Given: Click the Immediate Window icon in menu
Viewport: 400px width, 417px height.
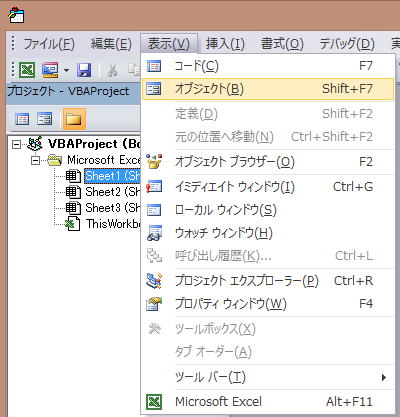Looking at the screenshot, I should click(154, 187).
